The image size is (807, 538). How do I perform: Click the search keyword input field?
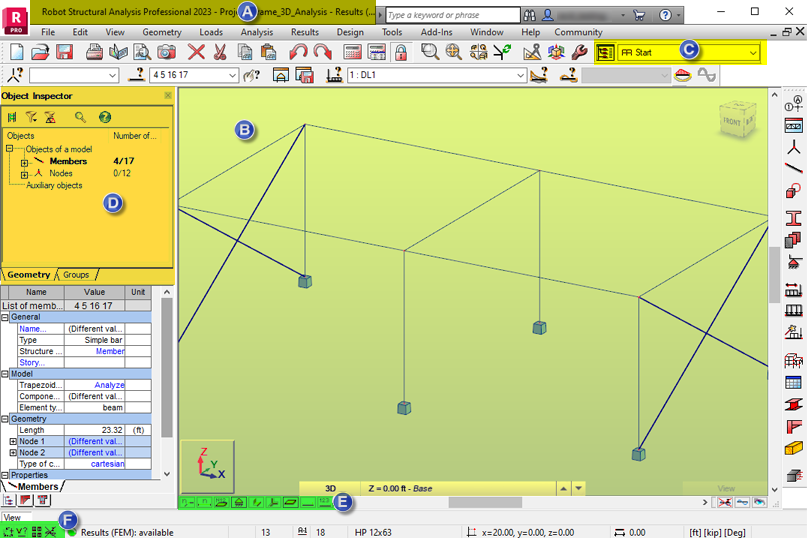tap(453, 15)
